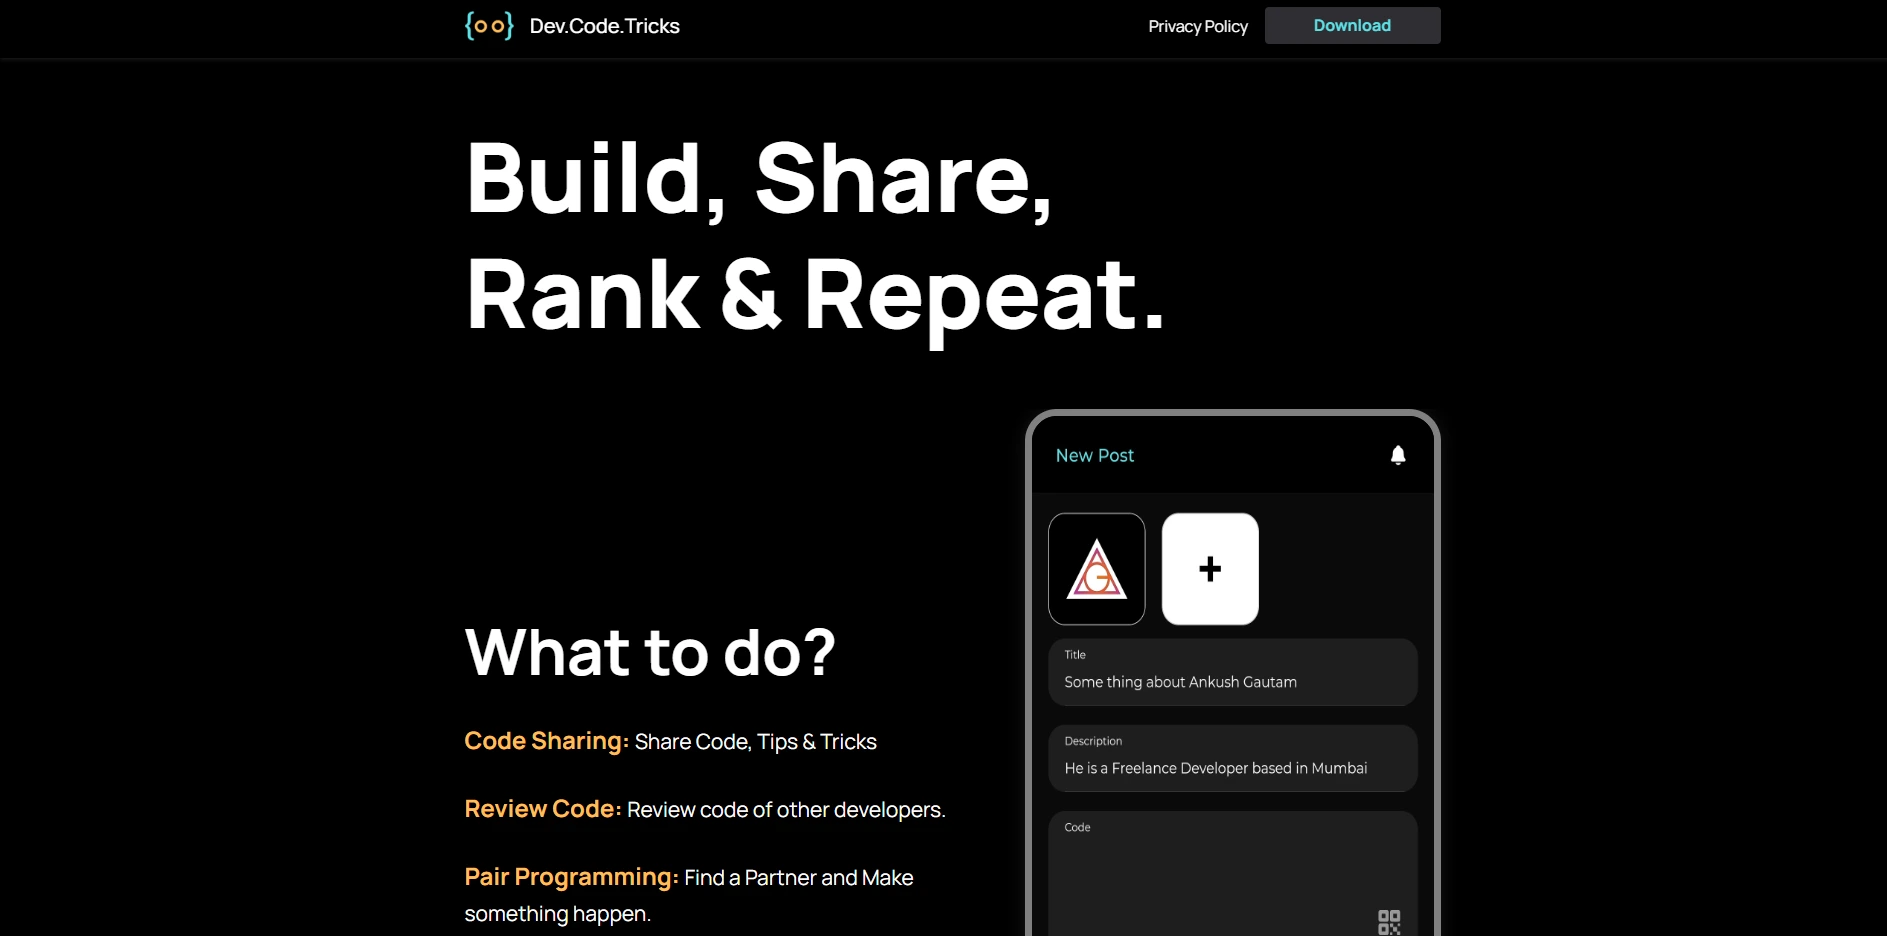This screenshot has width=1887, height=936.
Task: Click the notification bell icon
Action: tap(1397, 455)
